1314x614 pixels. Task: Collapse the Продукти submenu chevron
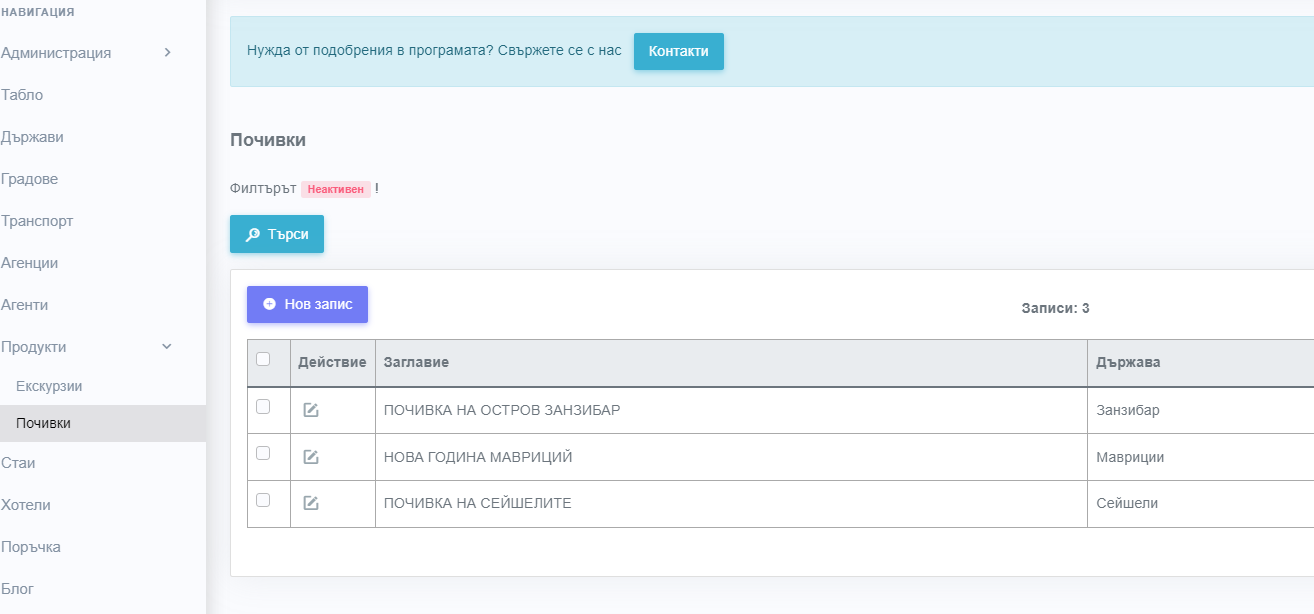click(167, 347)
